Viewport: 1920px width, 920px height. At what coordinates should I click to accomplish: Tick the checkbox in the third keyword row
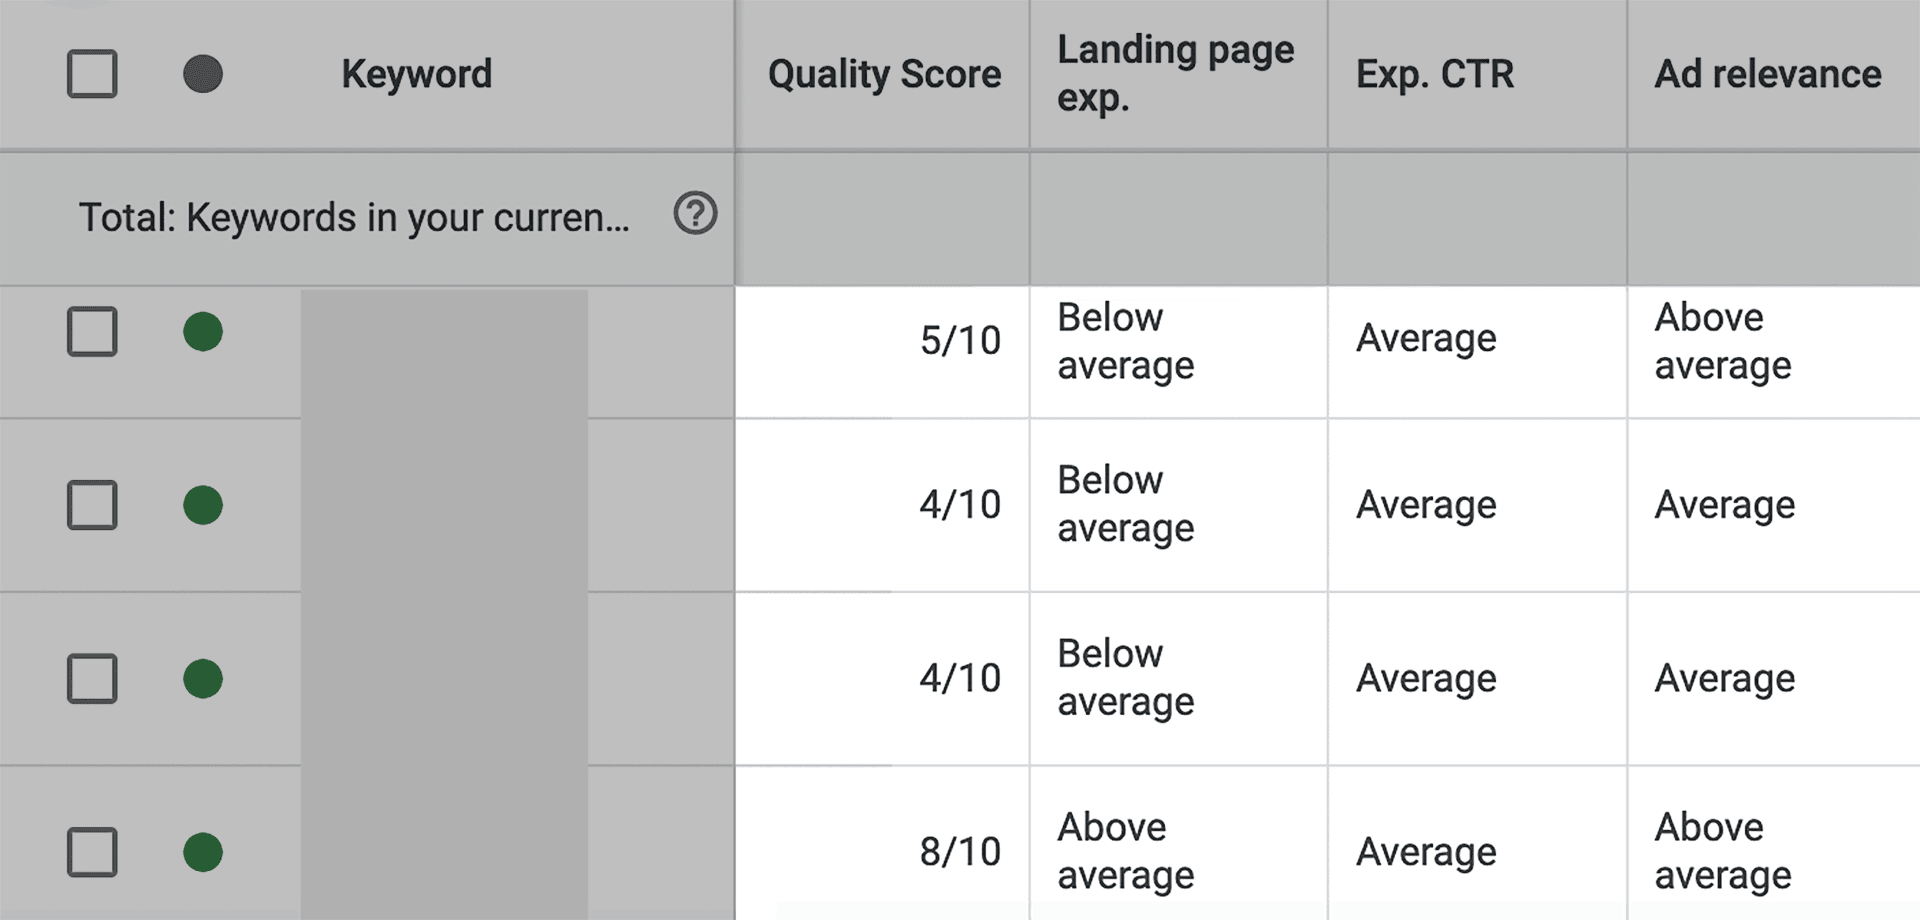92,679
